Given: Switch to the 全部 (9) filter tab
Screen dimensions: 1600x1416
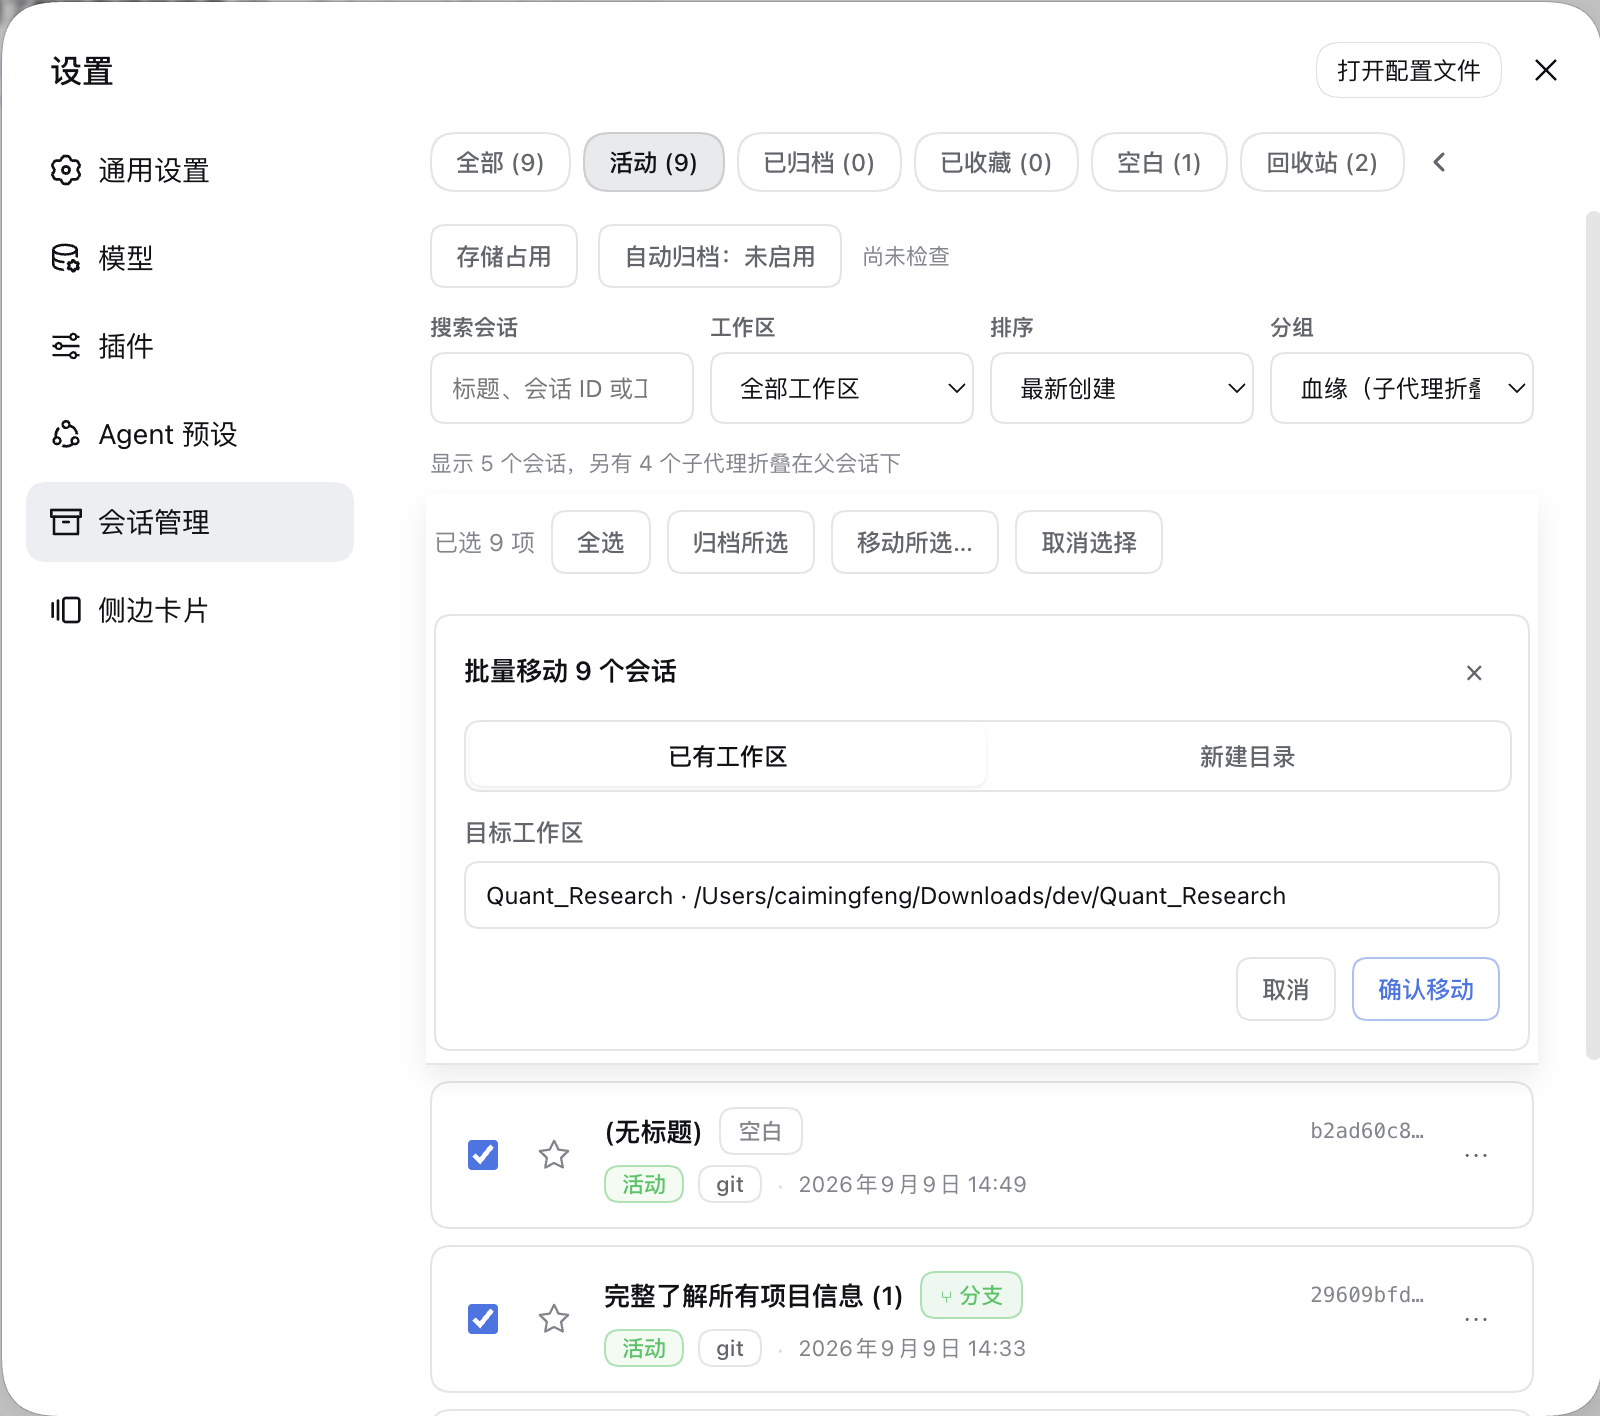Looking at the screenshot, I should pos(500,162).
